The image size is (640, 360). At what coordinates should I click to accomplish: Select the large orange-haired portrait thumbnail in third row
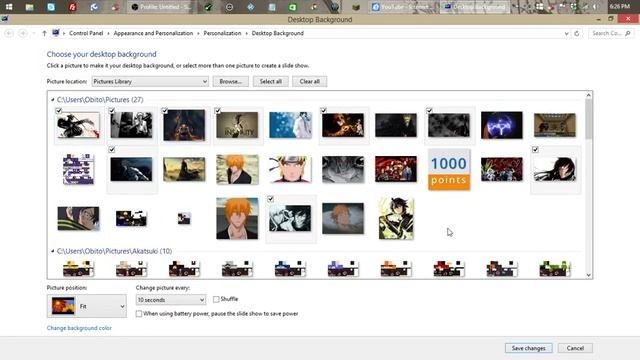tap(237, 218)
